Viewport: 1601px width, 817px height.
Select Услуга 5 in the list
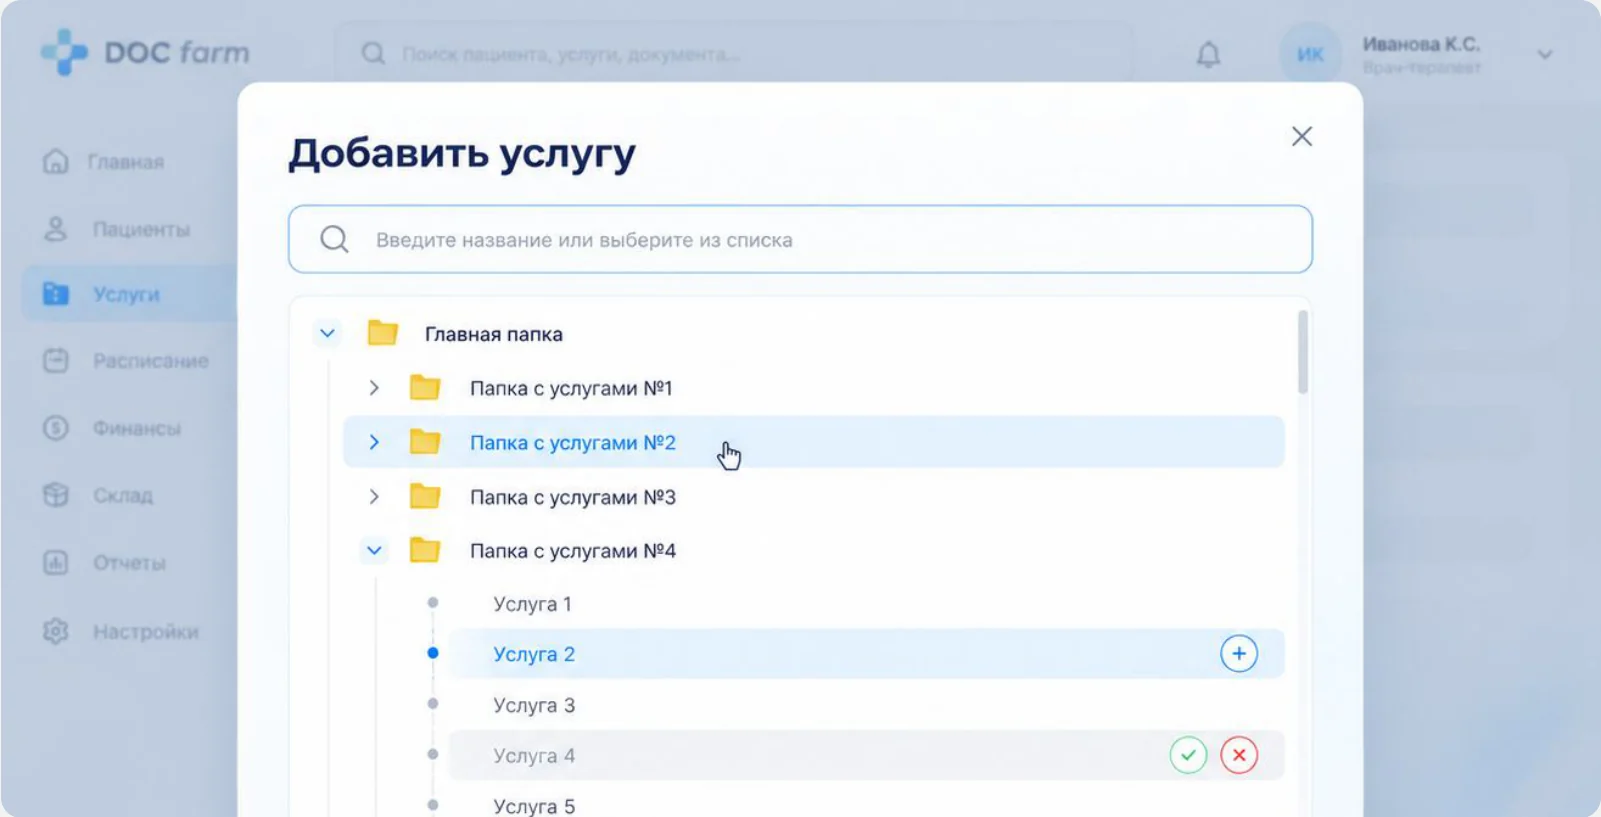pos(534,806)
